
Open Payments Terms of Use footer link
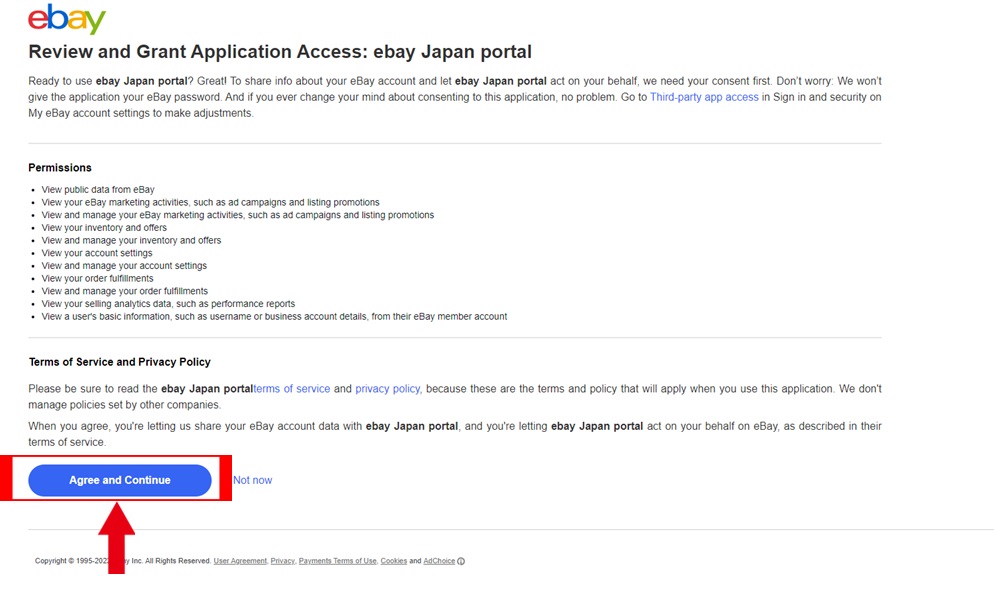coord(337,561)
